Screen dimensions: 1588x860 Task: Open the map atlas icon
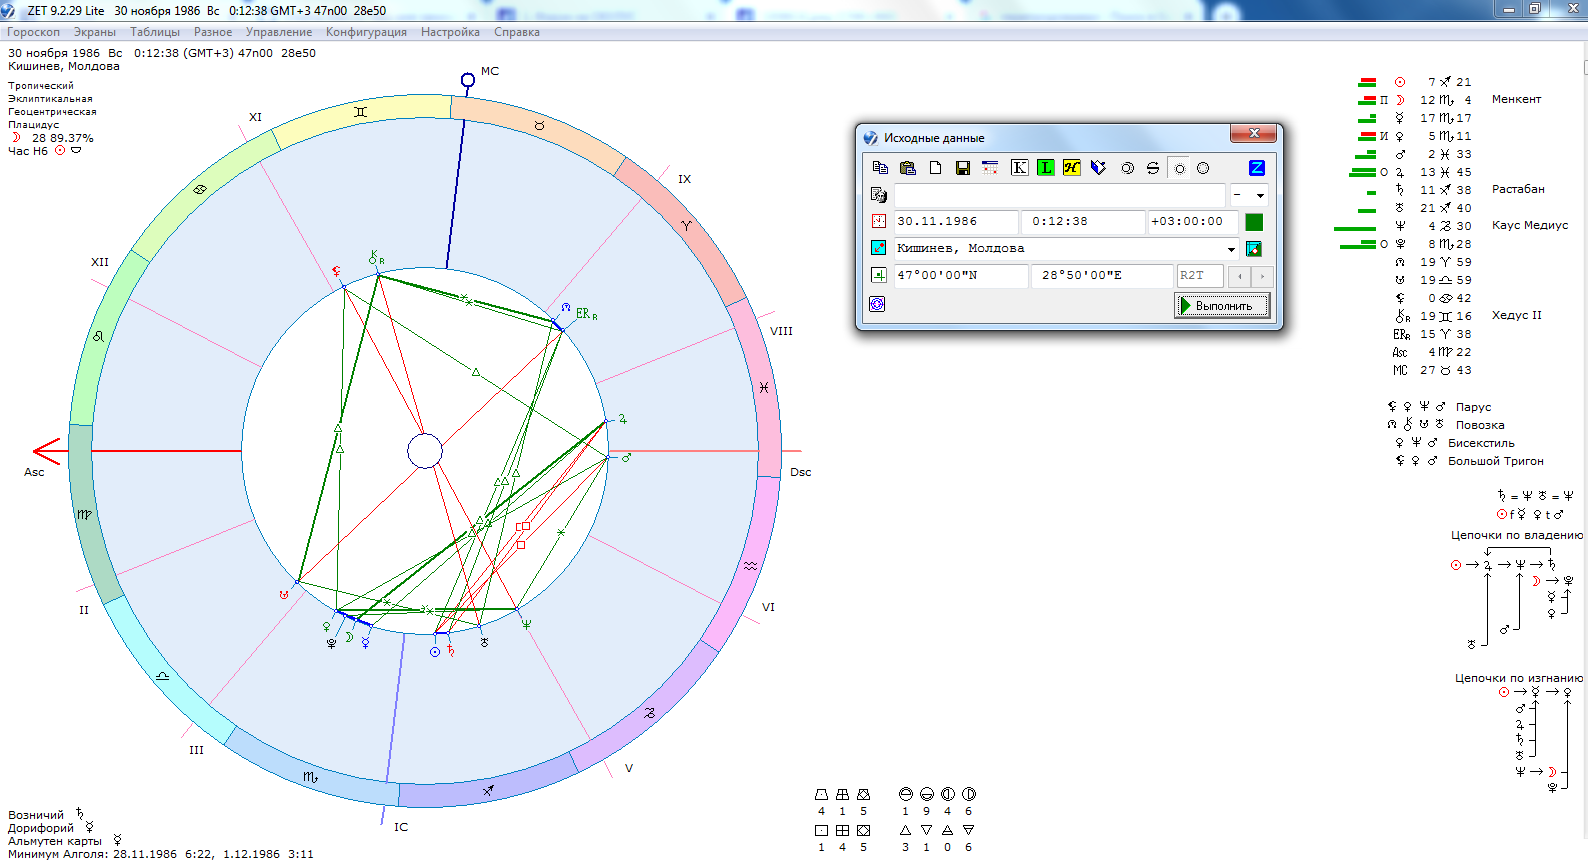[1254, 248]
